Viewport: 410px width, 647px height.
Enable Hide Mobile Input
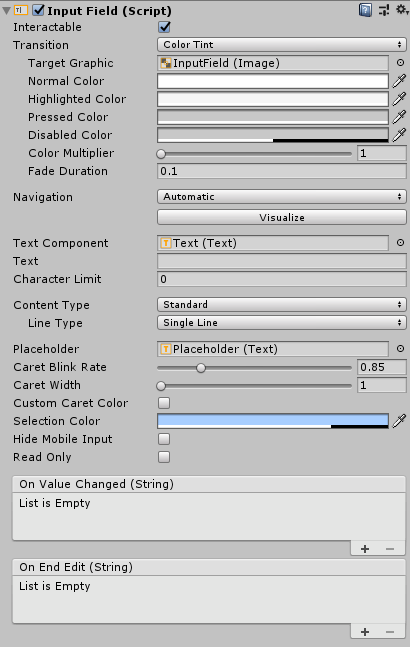[164, 439]
